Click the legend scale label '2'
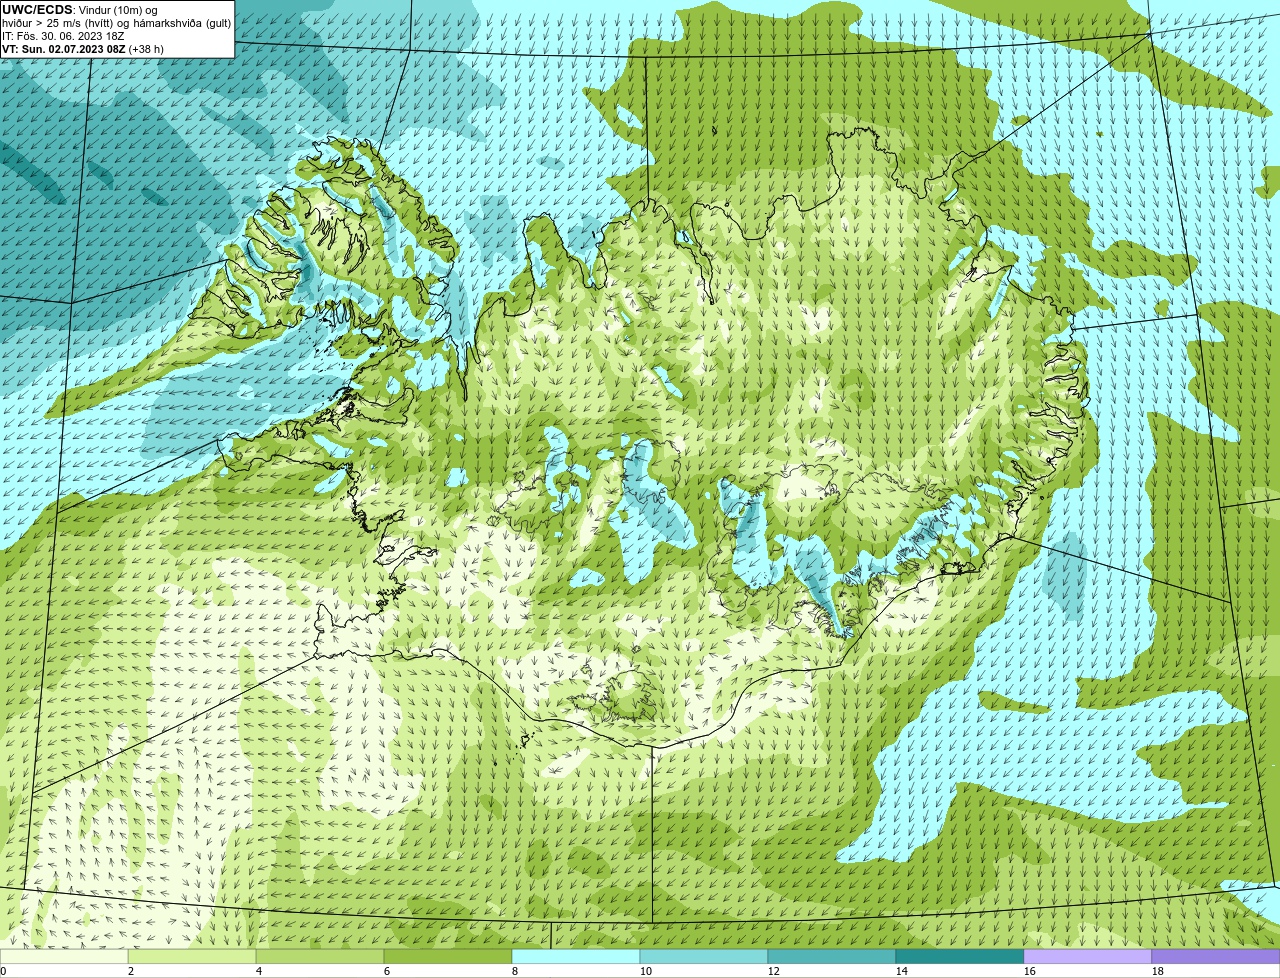Viewport: 1280px width, 978px height. tap(131, 971)
